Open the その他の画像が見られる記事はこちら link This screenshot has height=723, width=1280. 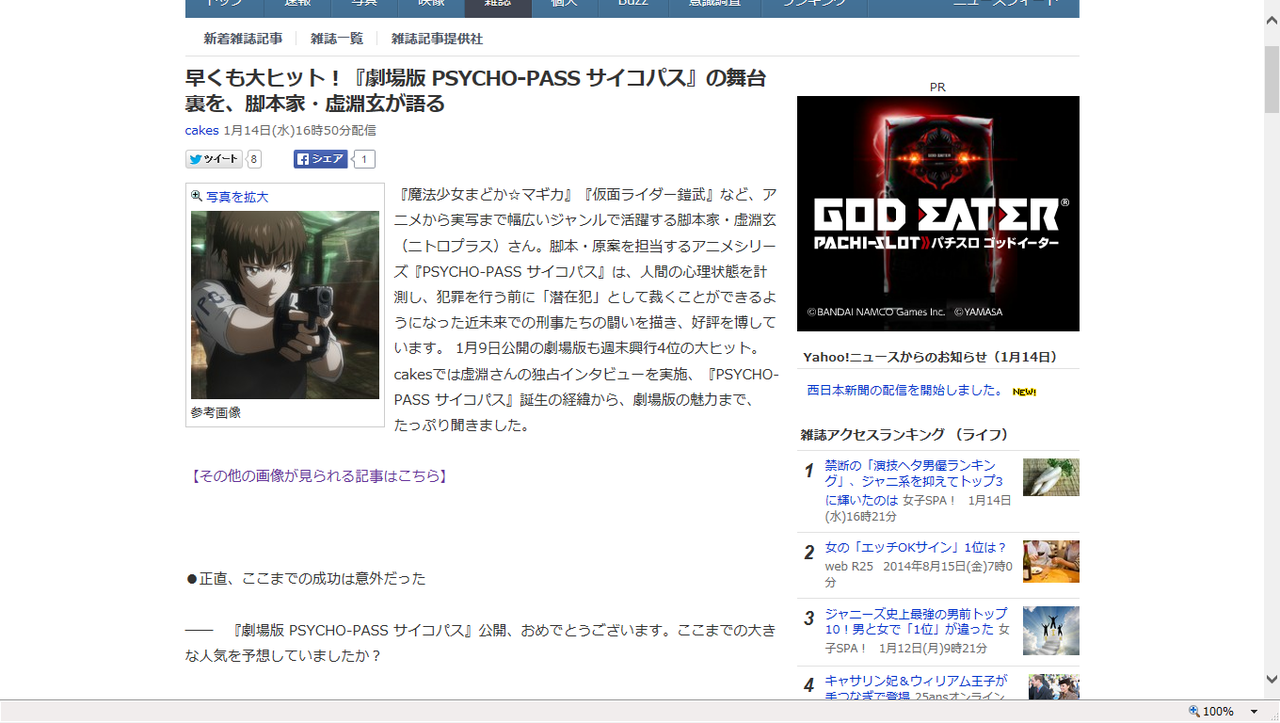pos(318,476)
